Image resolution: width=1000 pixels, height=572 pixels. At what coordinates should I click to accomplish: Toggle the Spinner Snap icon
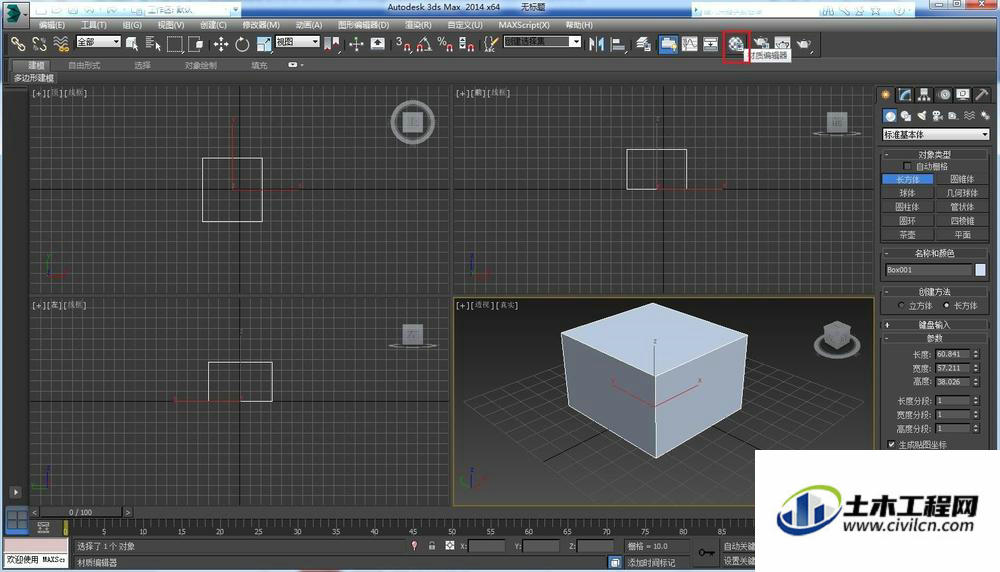coord(467,44)
